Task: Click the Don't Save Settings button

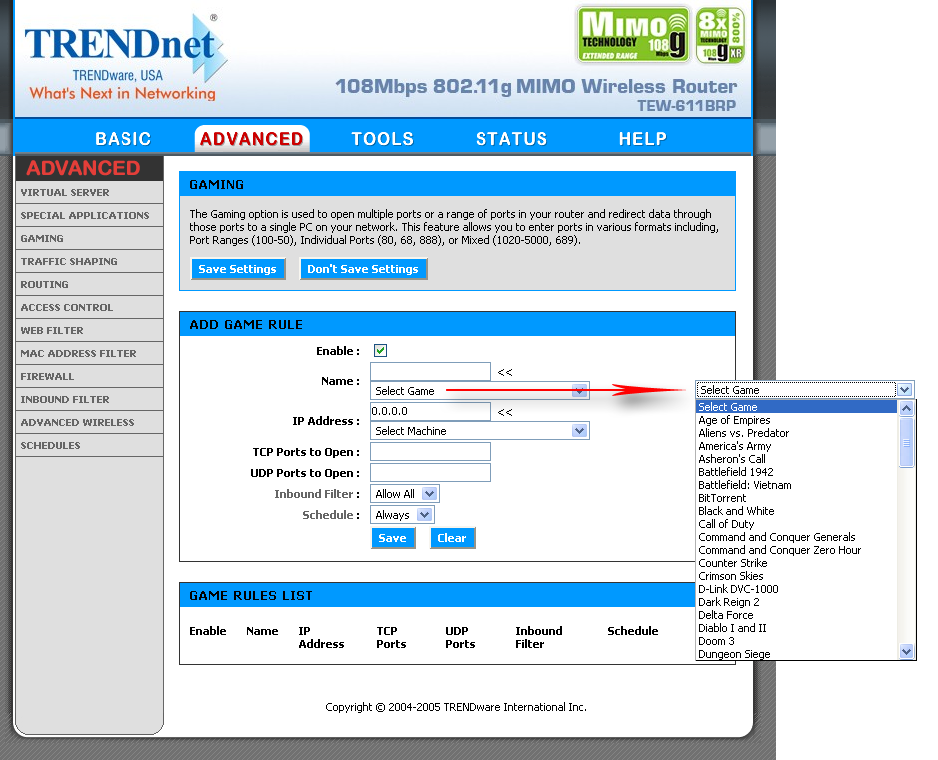Action: point(363,269)
